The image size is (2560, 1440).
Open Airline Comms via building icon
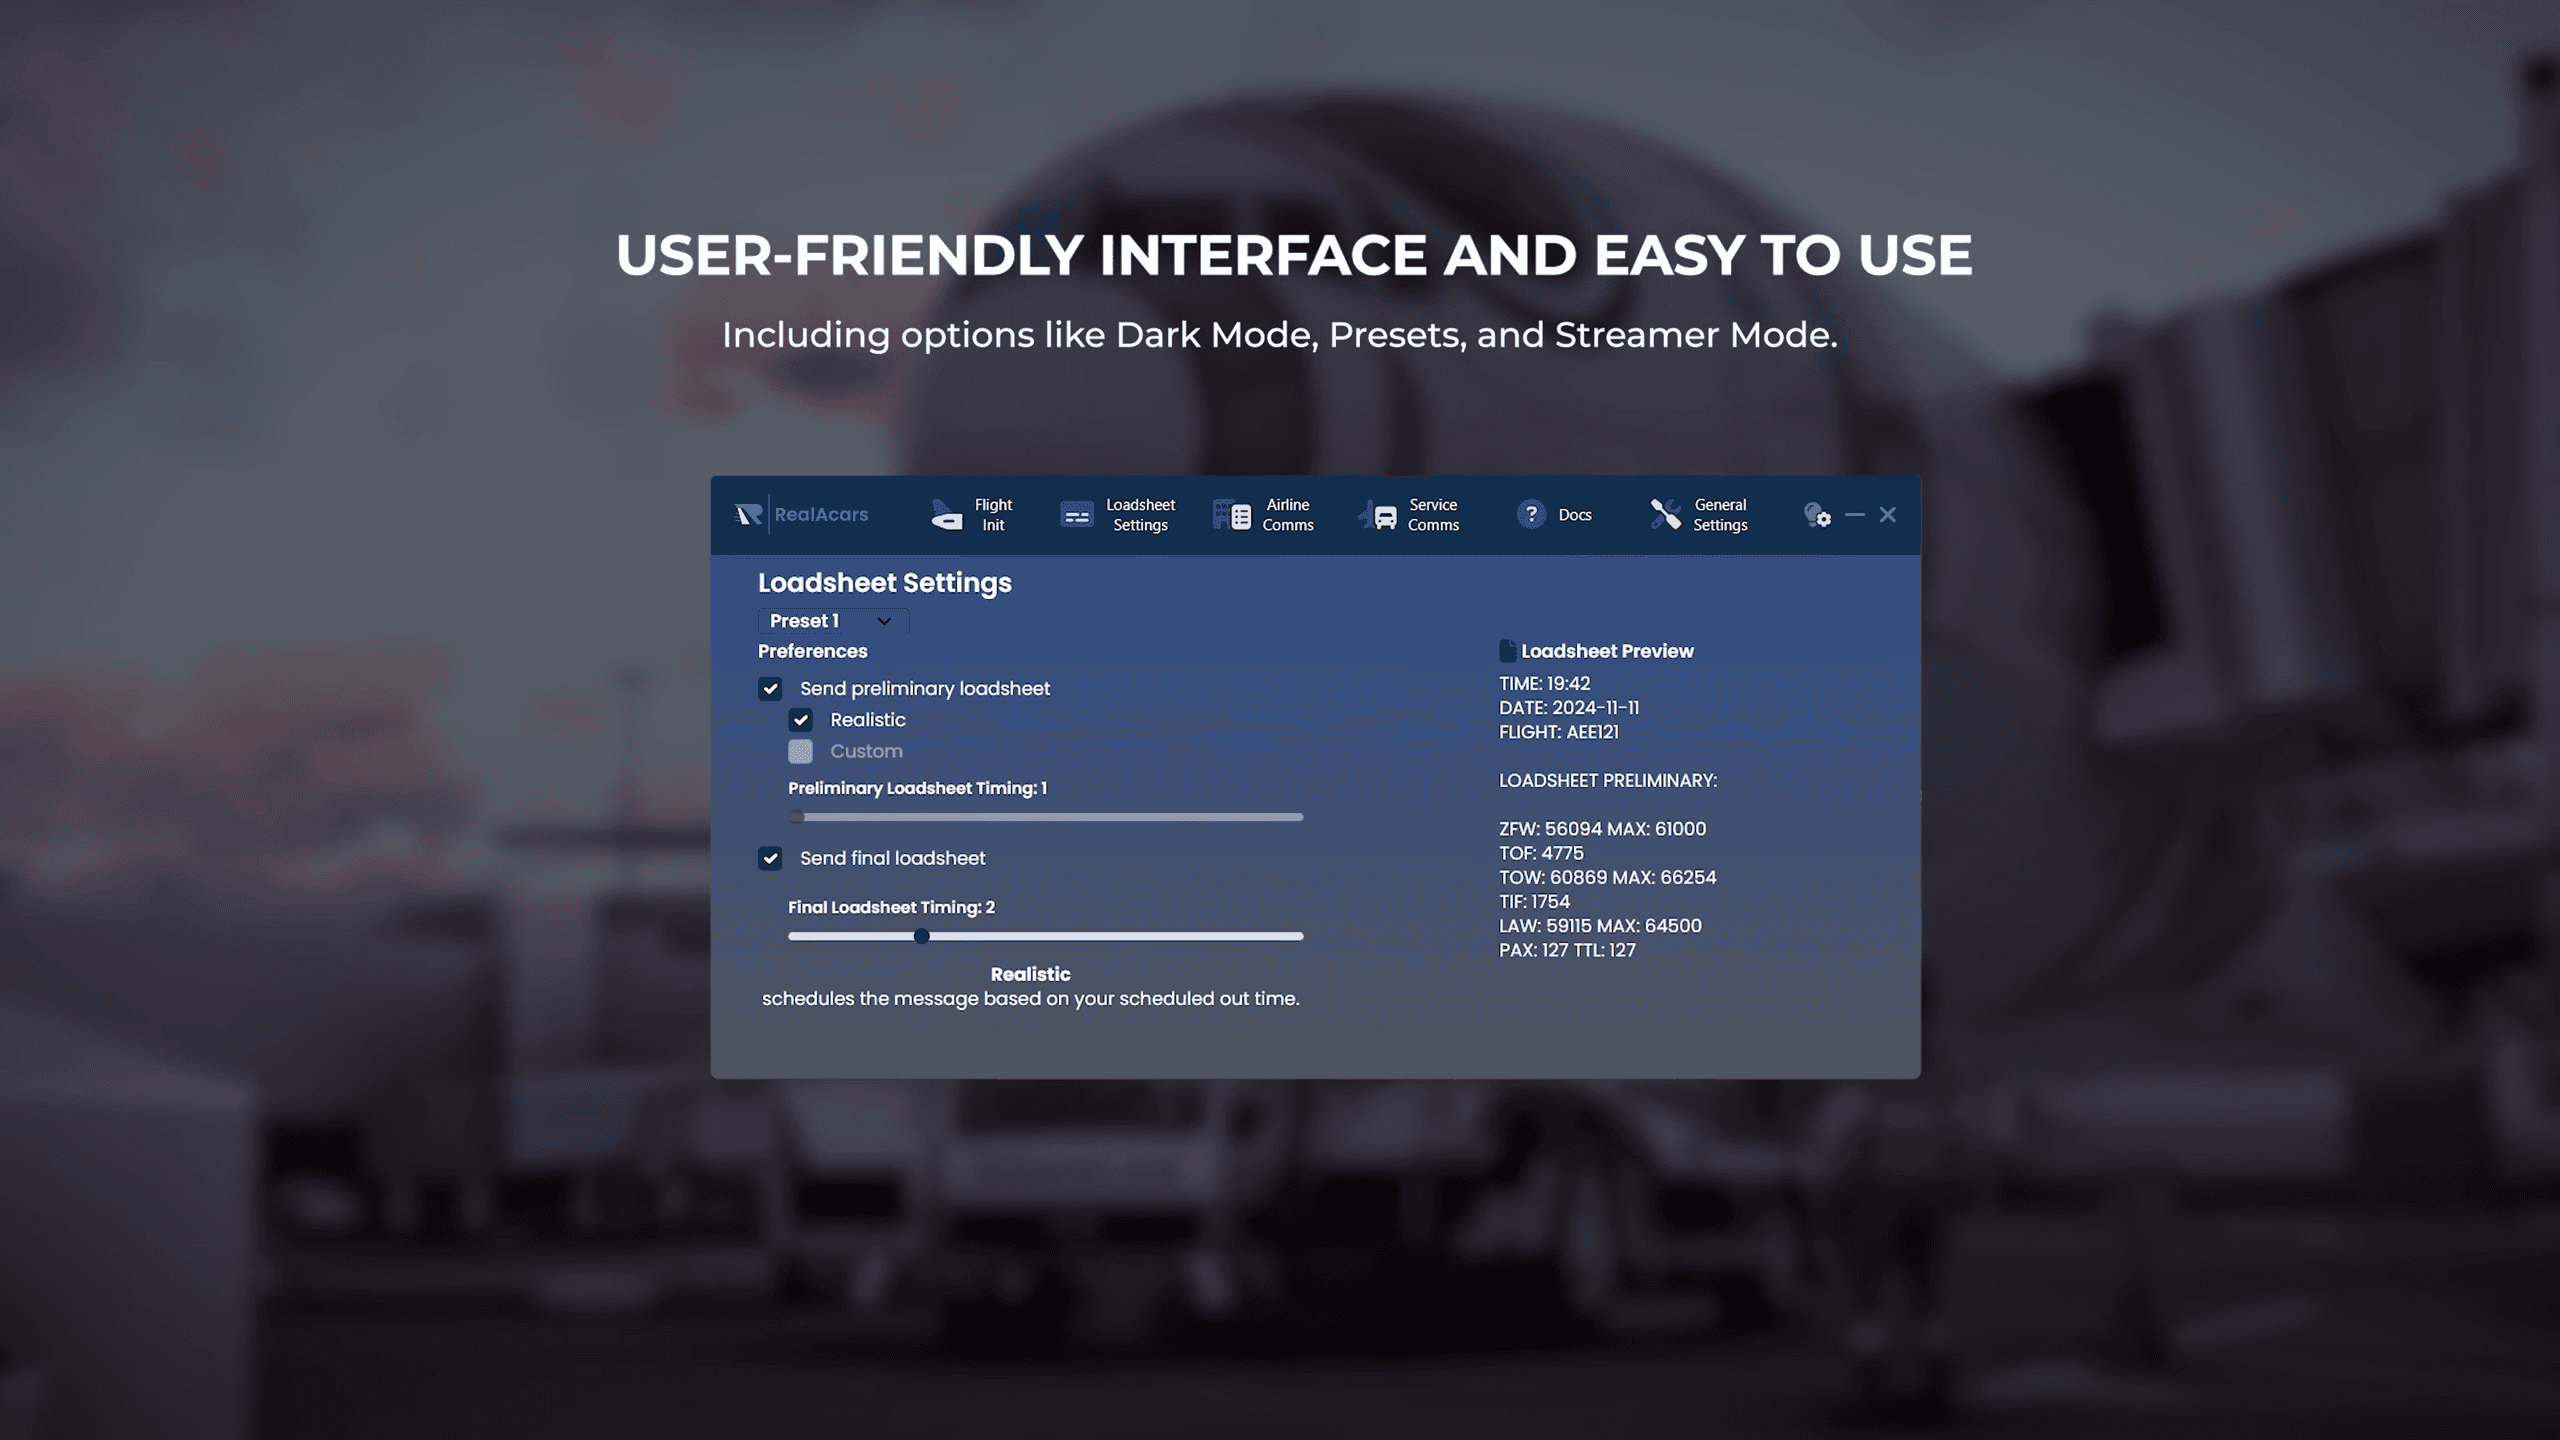(x=1231, y=515)
